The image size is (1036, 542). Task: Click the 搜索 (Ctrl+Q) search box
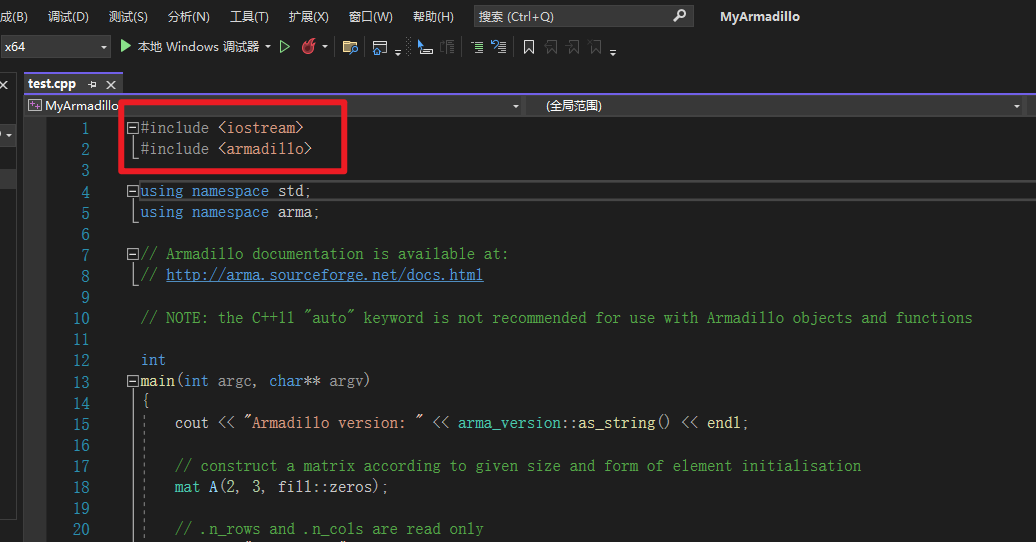583,17
